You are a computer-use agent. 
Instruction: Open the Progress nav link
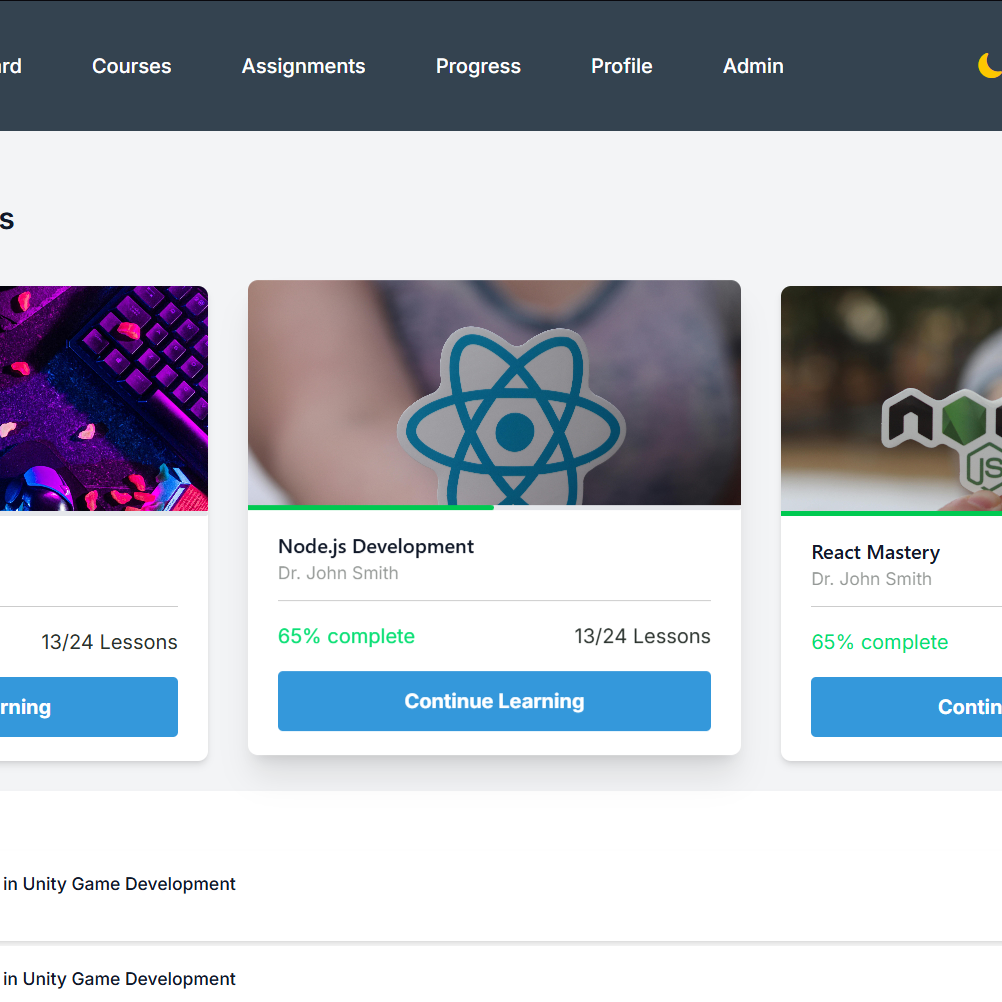[478, 66]
